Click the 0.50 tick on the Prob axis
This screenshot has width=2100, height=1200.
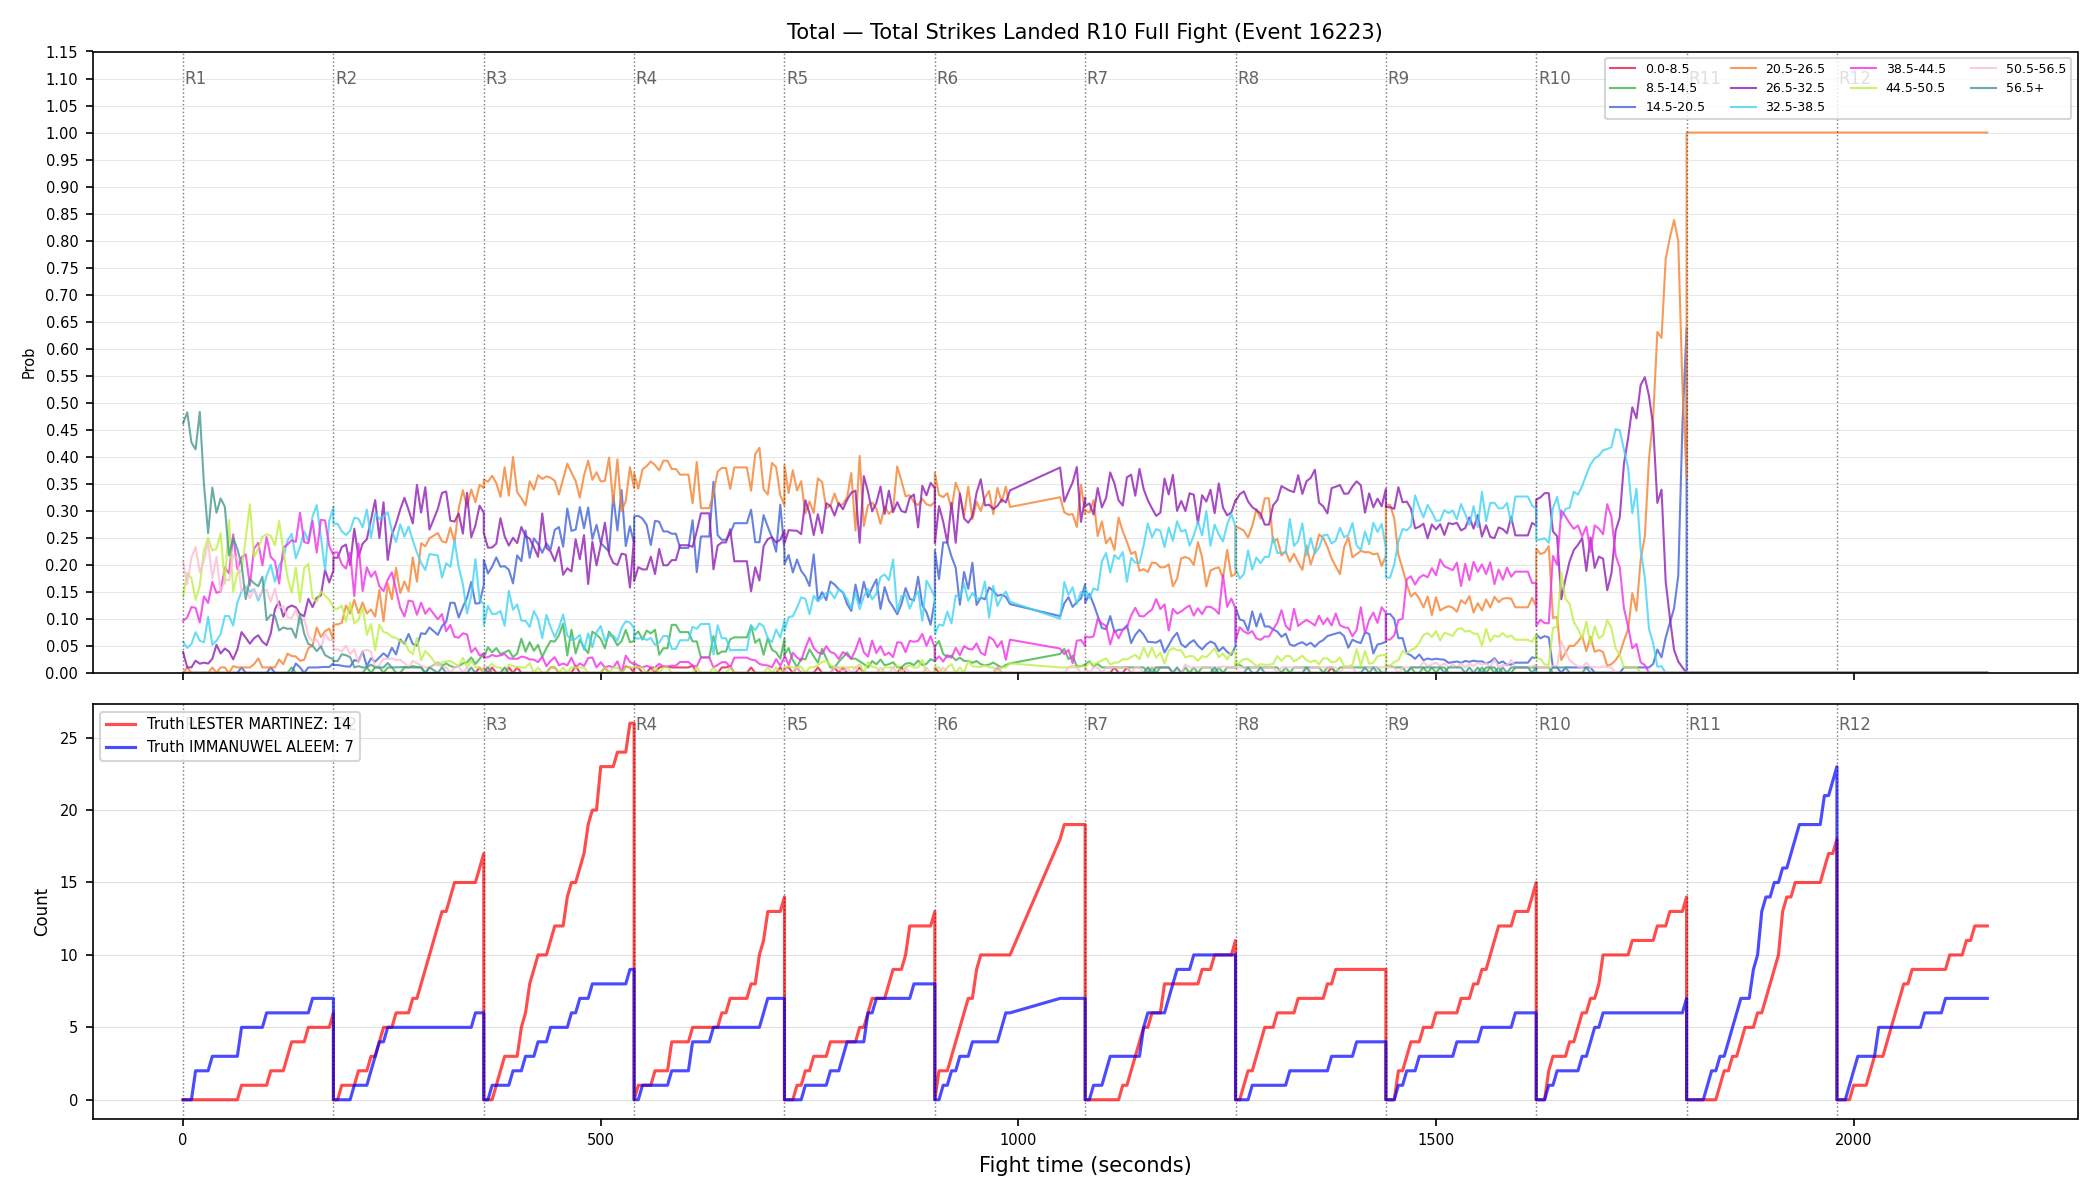click(x=62, y=403)
